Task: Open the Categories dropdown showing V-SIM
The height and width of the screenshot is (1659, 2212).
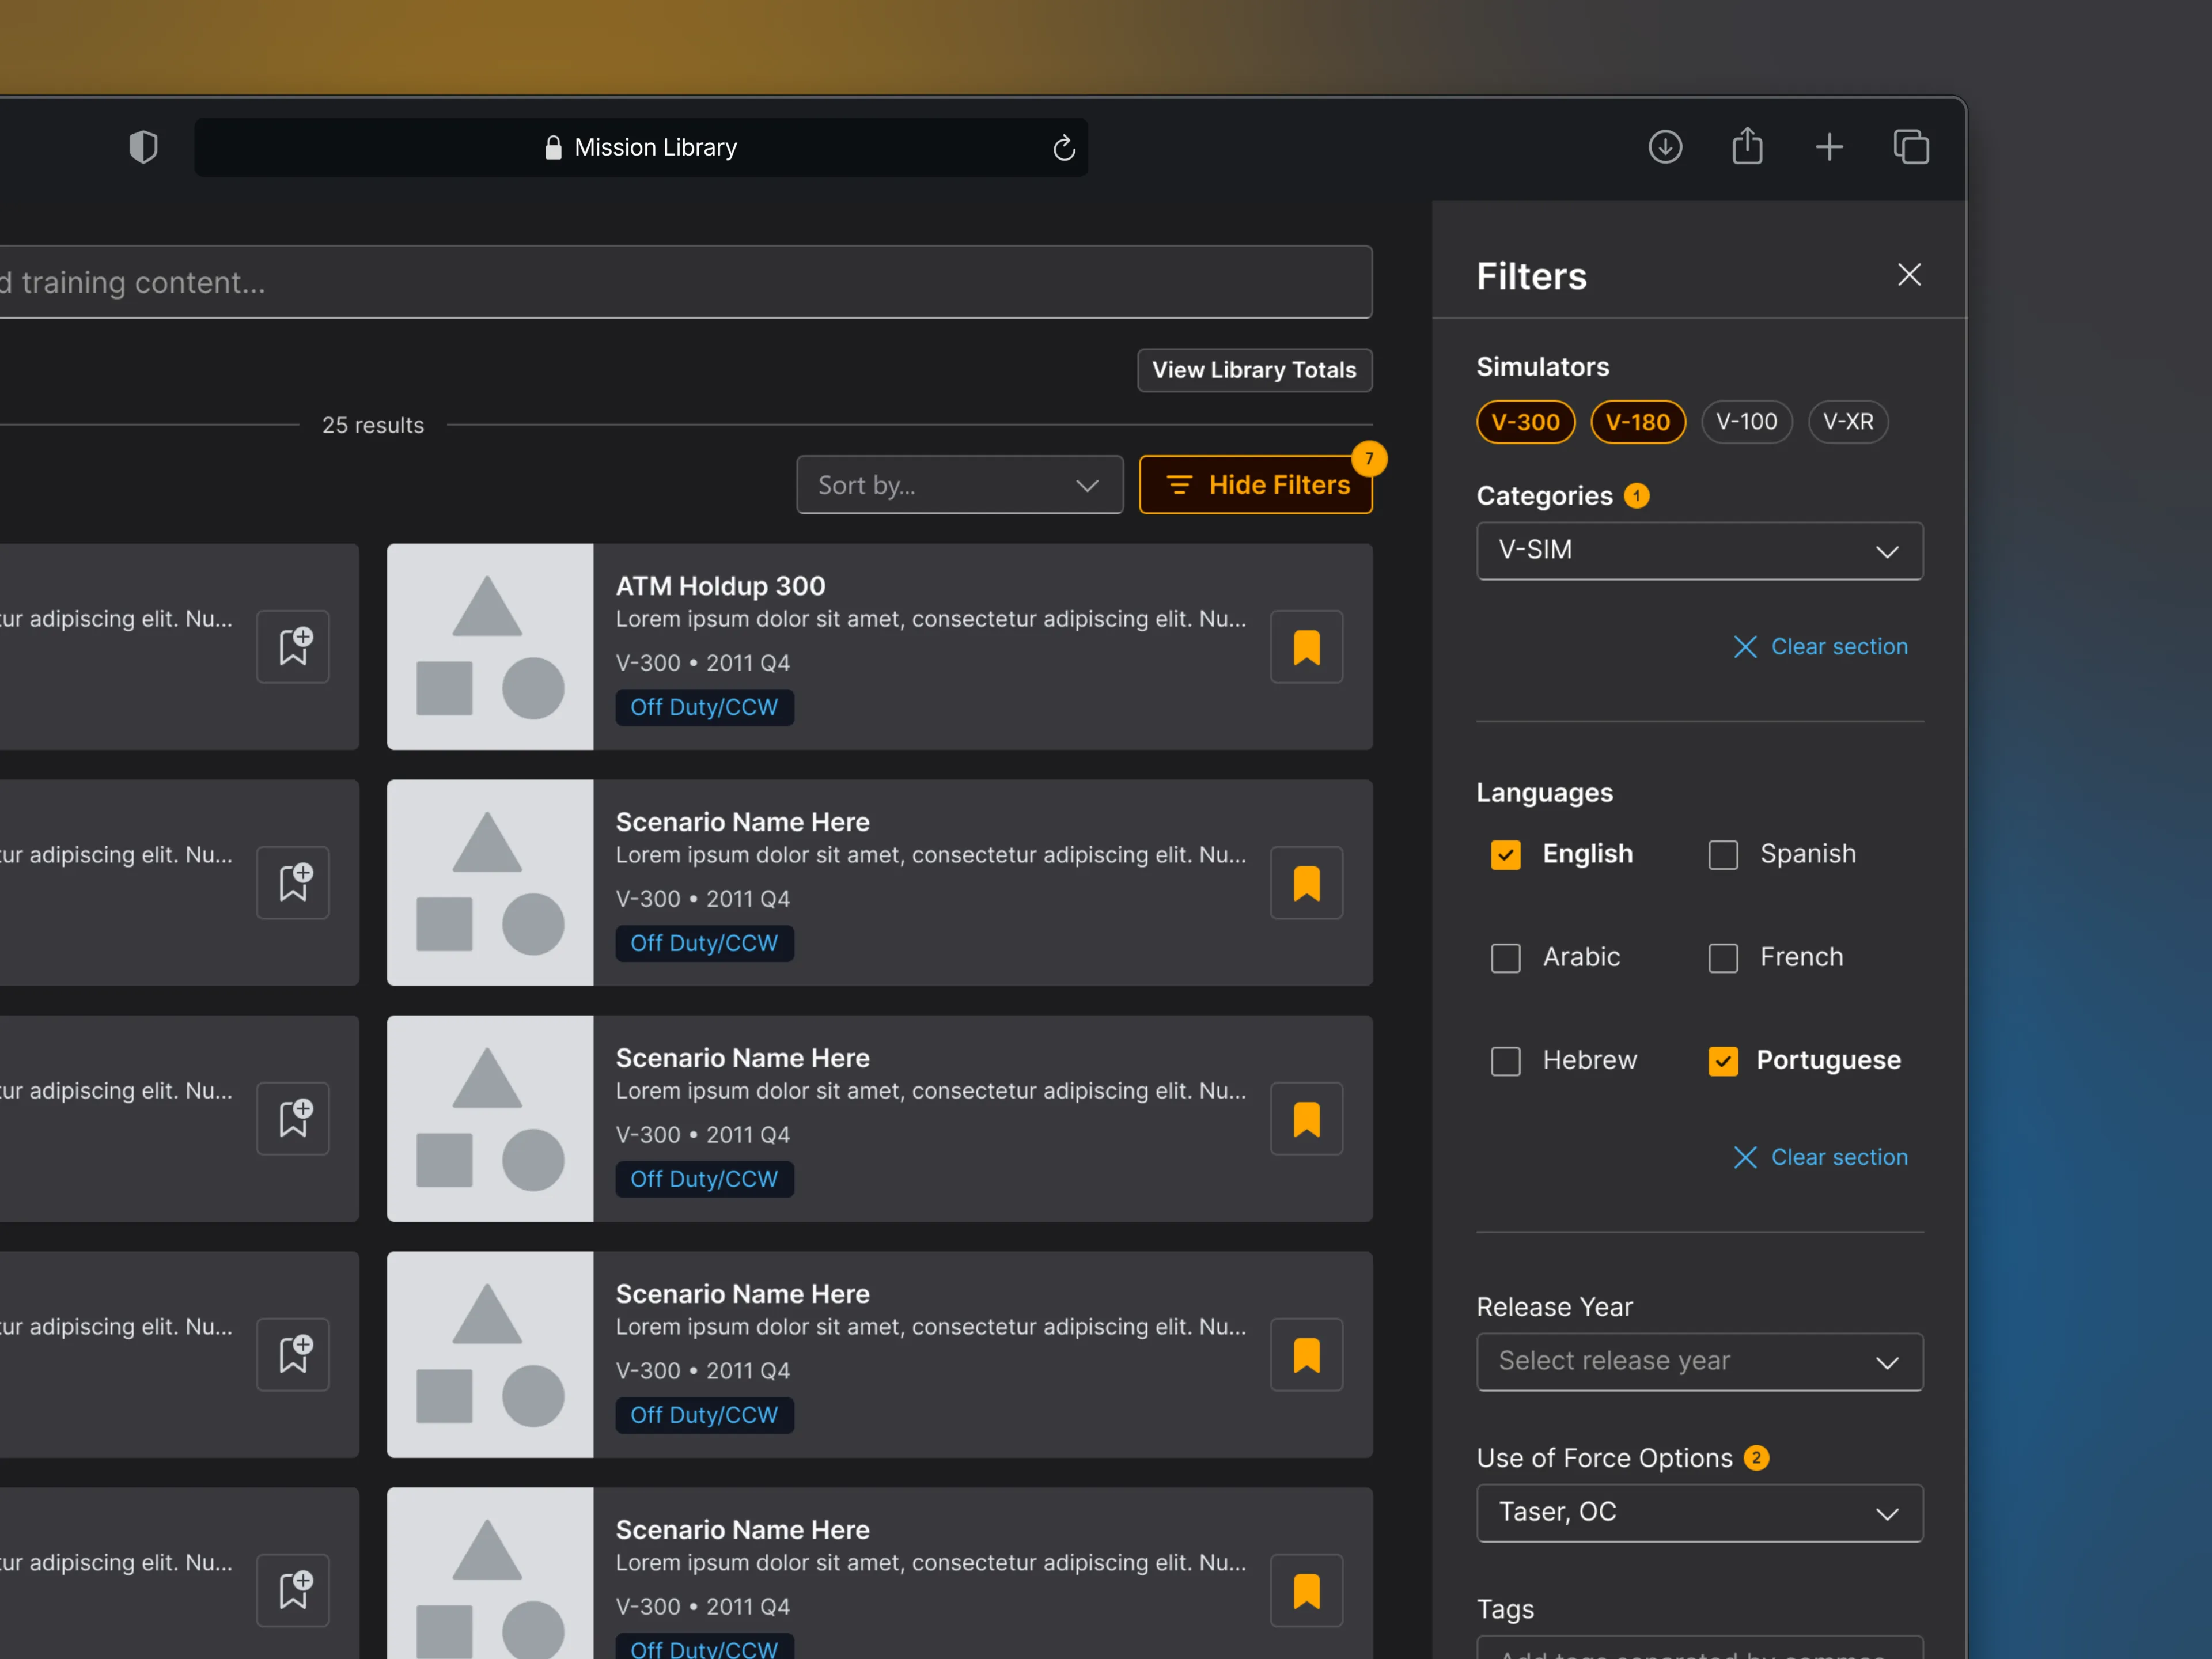Action: [x=1700, y=551]
